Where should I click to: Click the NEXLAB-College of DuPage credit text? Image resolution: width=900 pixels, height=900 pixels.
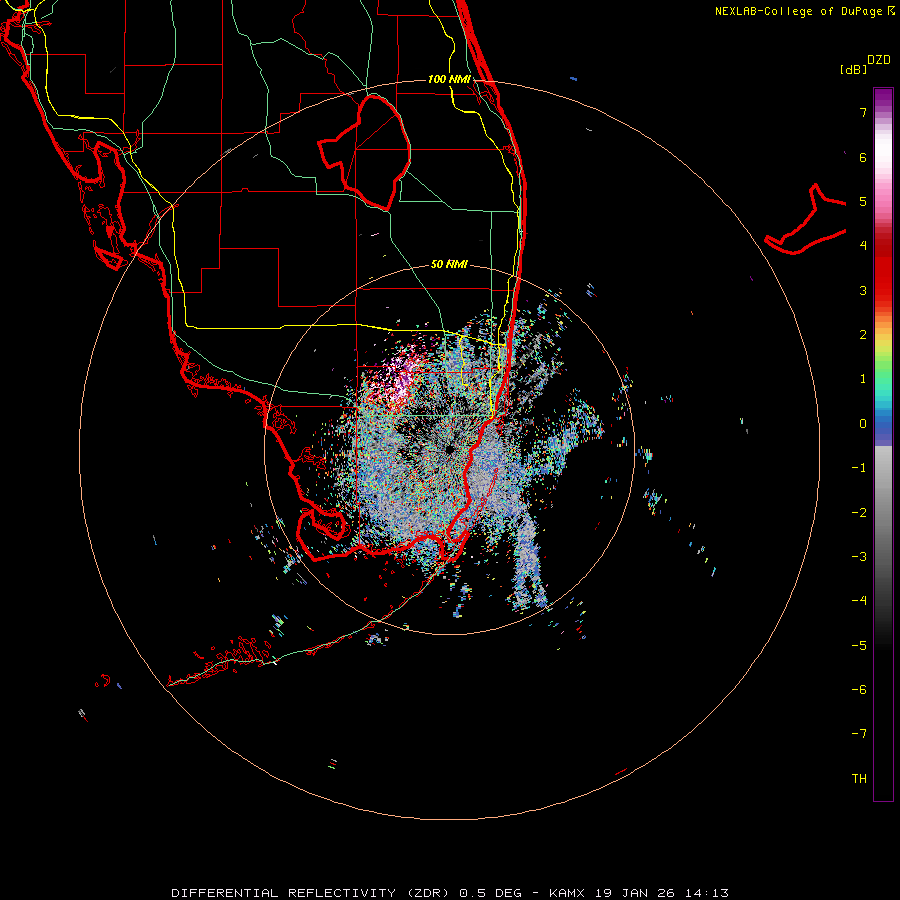pyautogui.click(x=805, y=11)
